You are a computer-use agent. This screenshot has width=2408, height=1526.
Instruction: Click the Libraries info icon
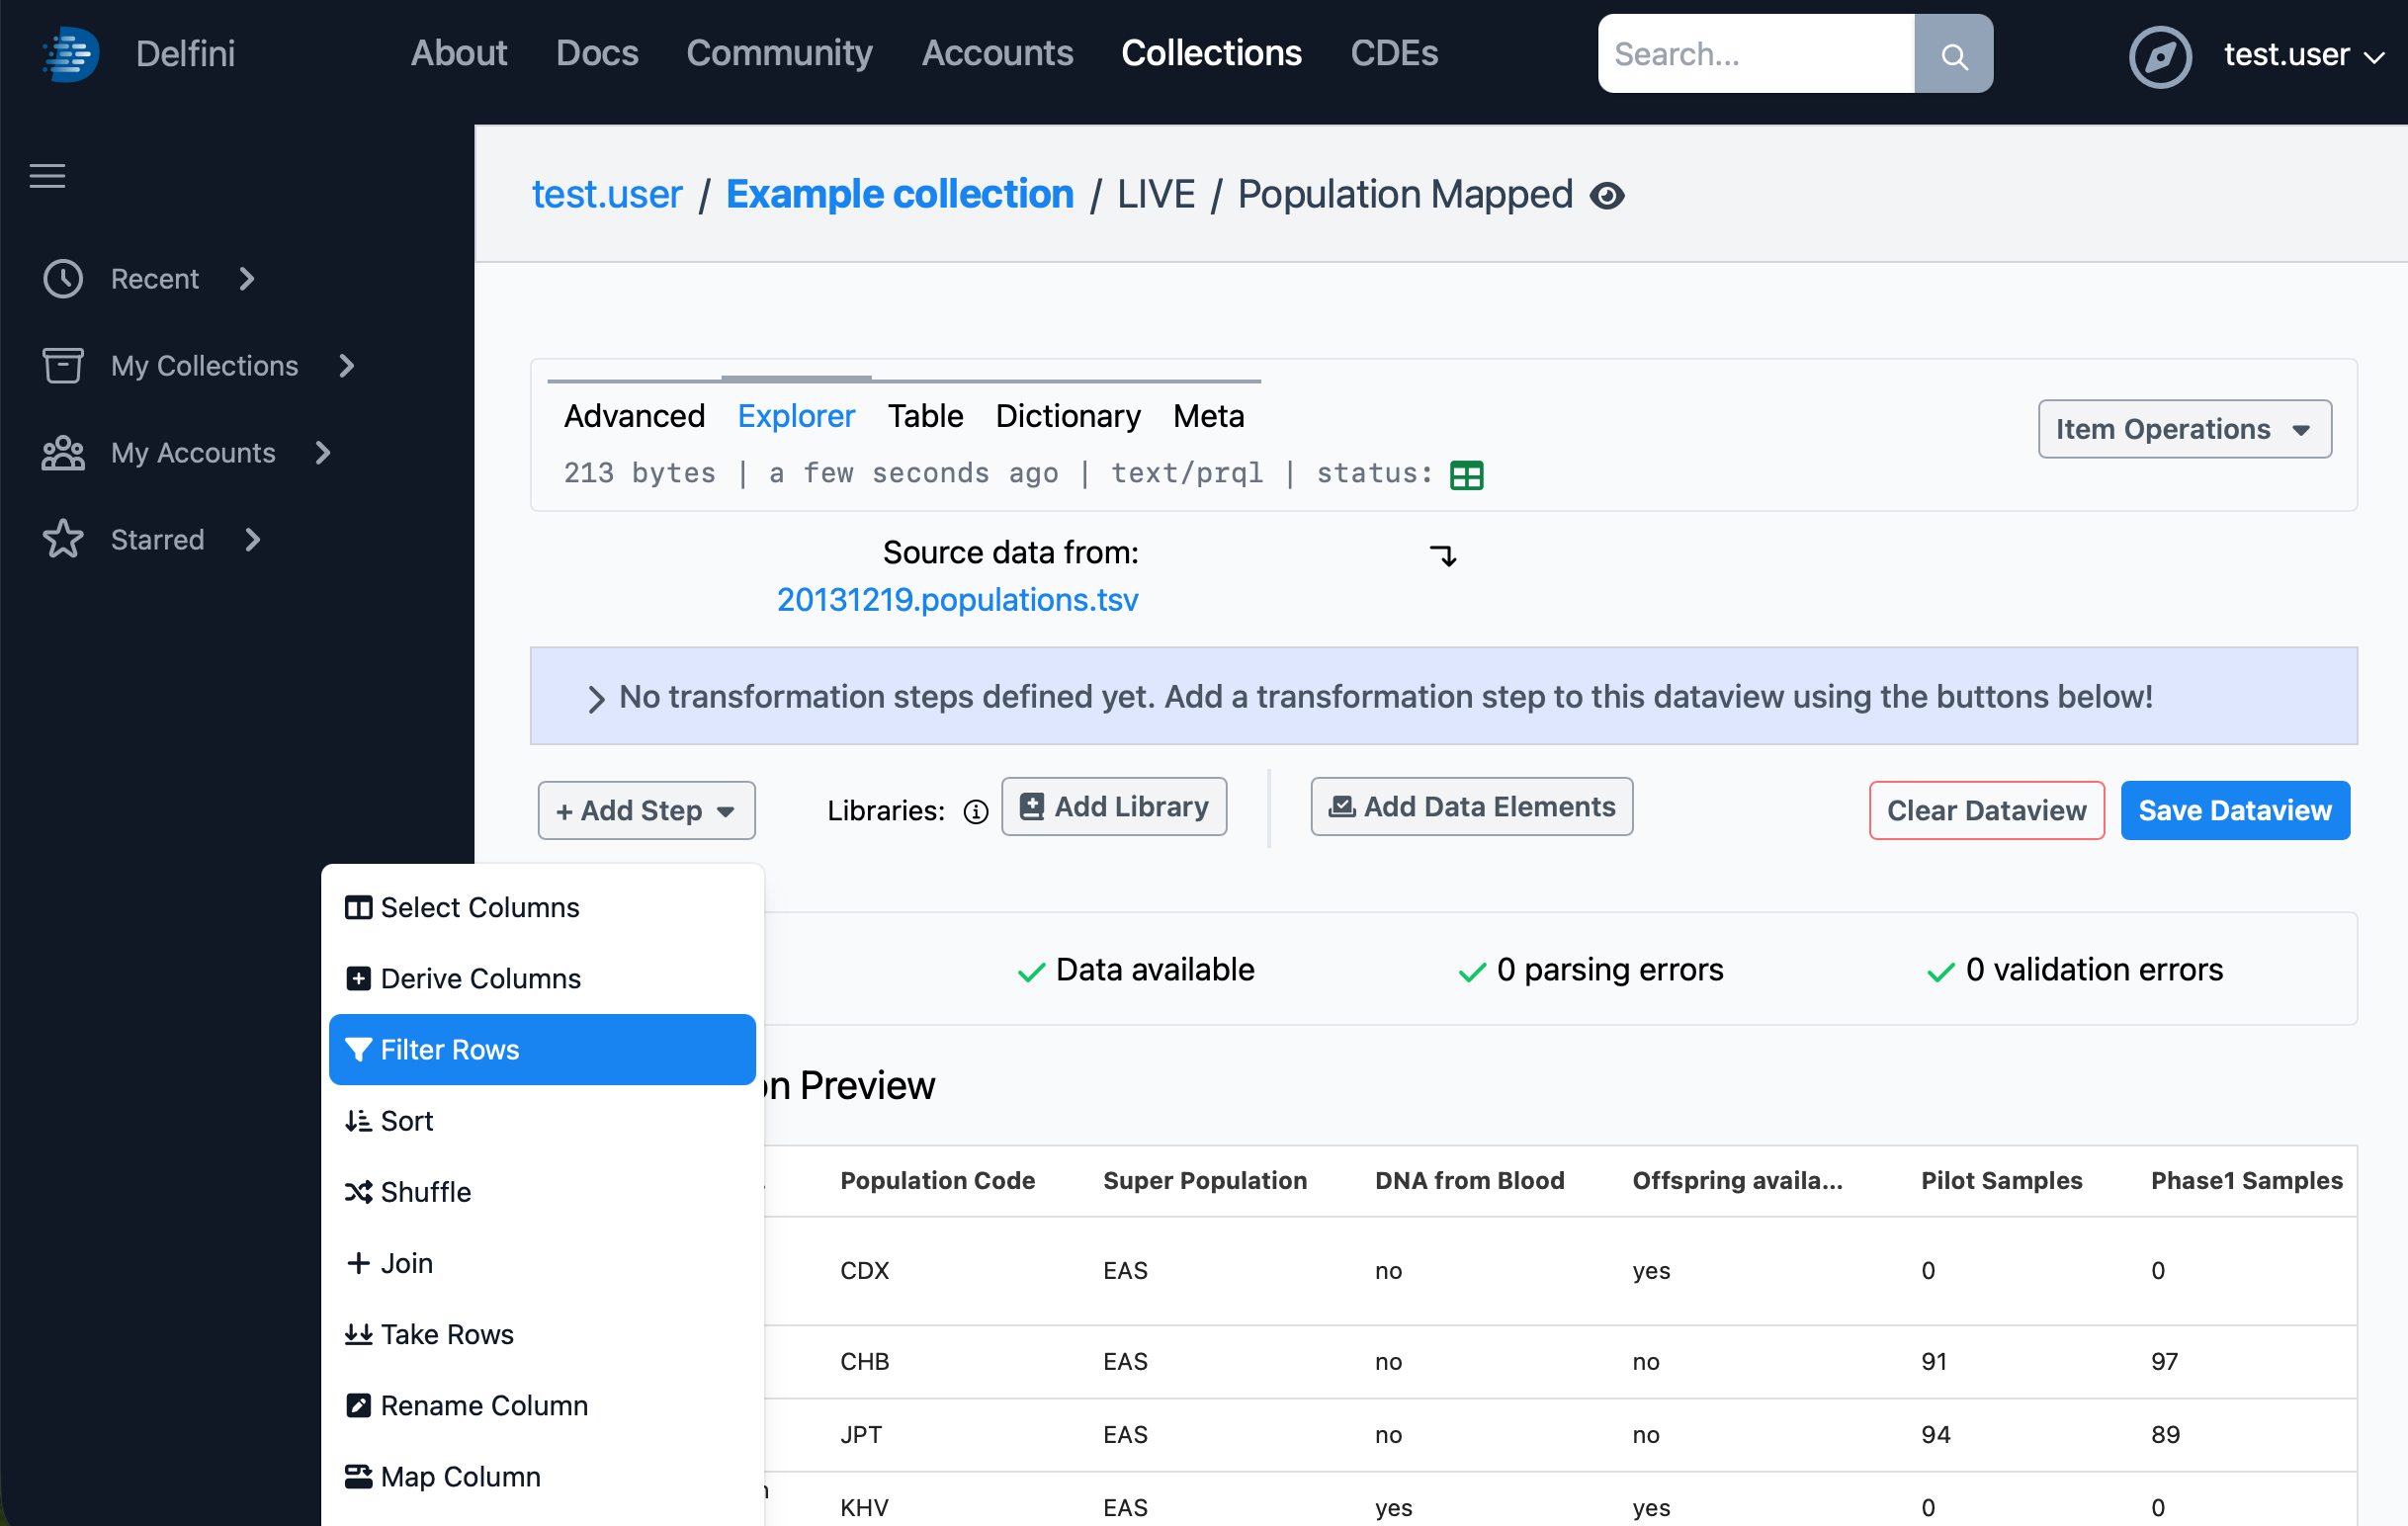[975, 812]
